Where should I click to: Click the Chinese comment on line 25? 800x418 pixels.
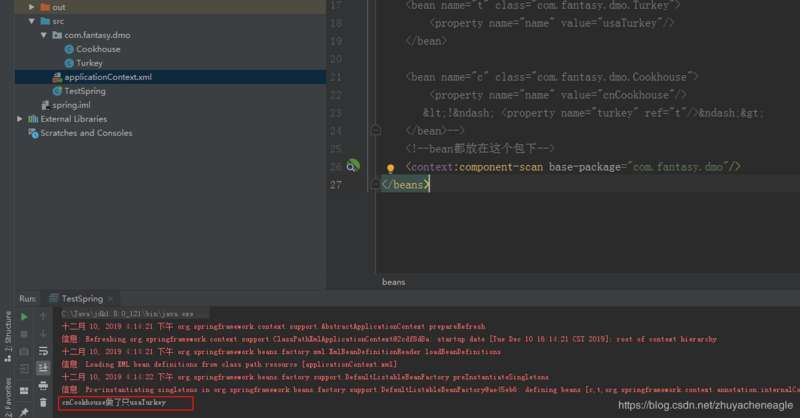[480, 149]
